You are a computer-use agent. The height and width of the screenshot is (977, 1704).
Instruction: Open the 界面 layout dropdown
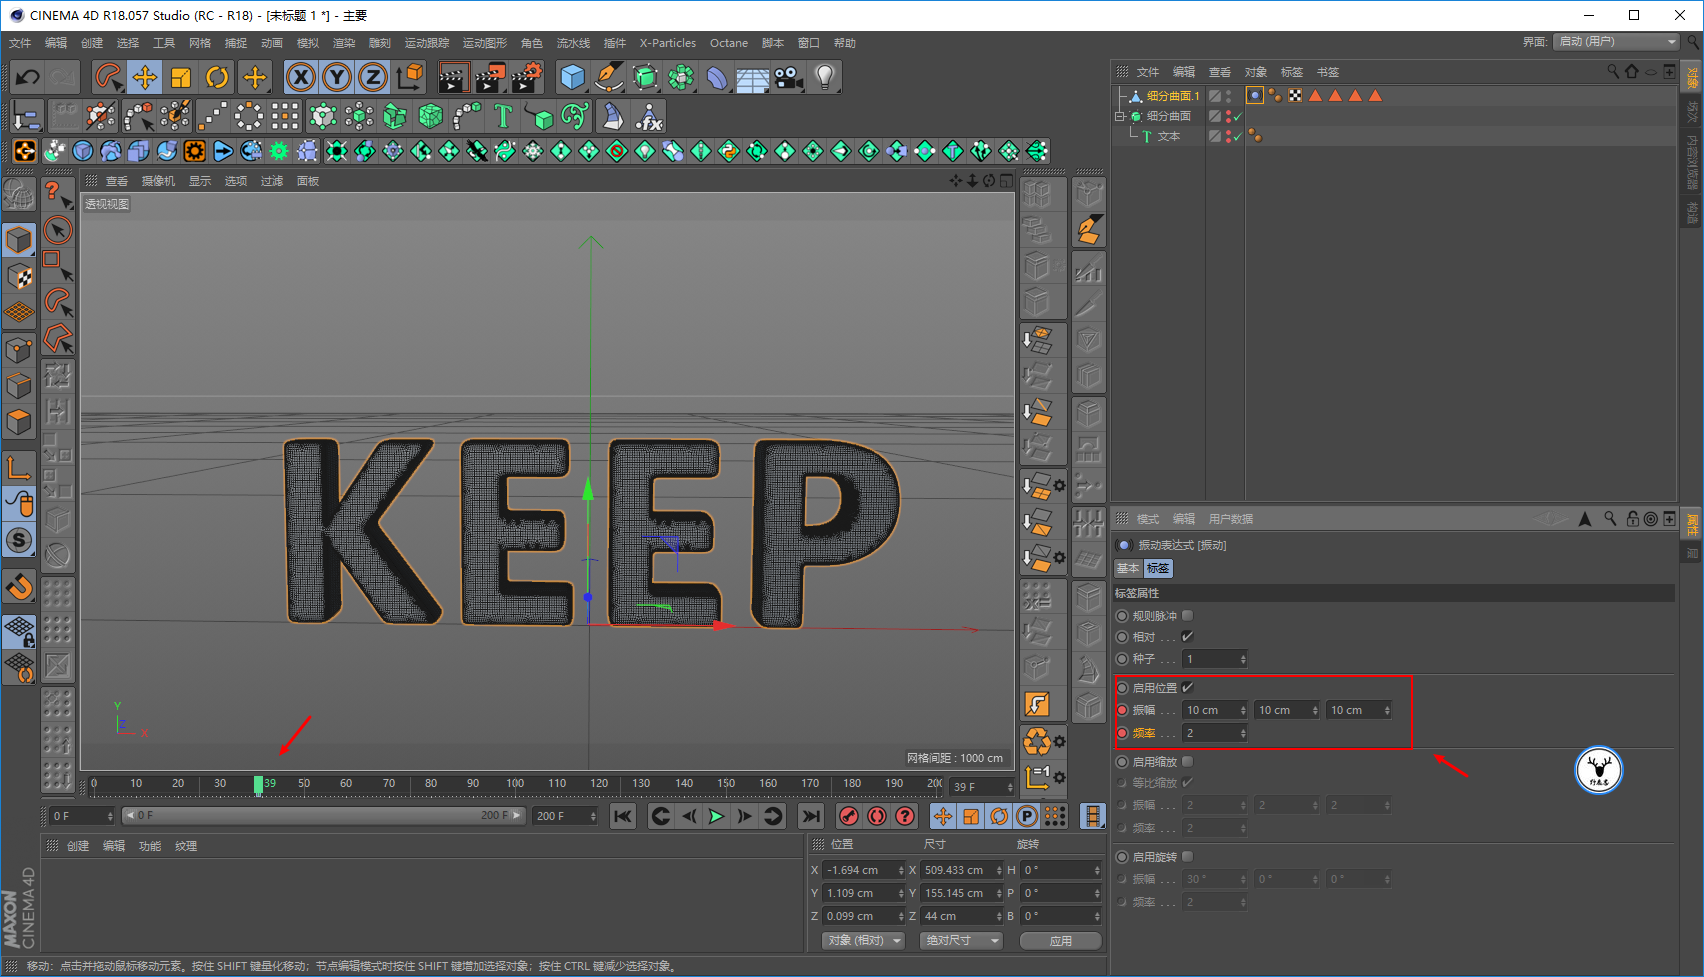coord(1616,42)
